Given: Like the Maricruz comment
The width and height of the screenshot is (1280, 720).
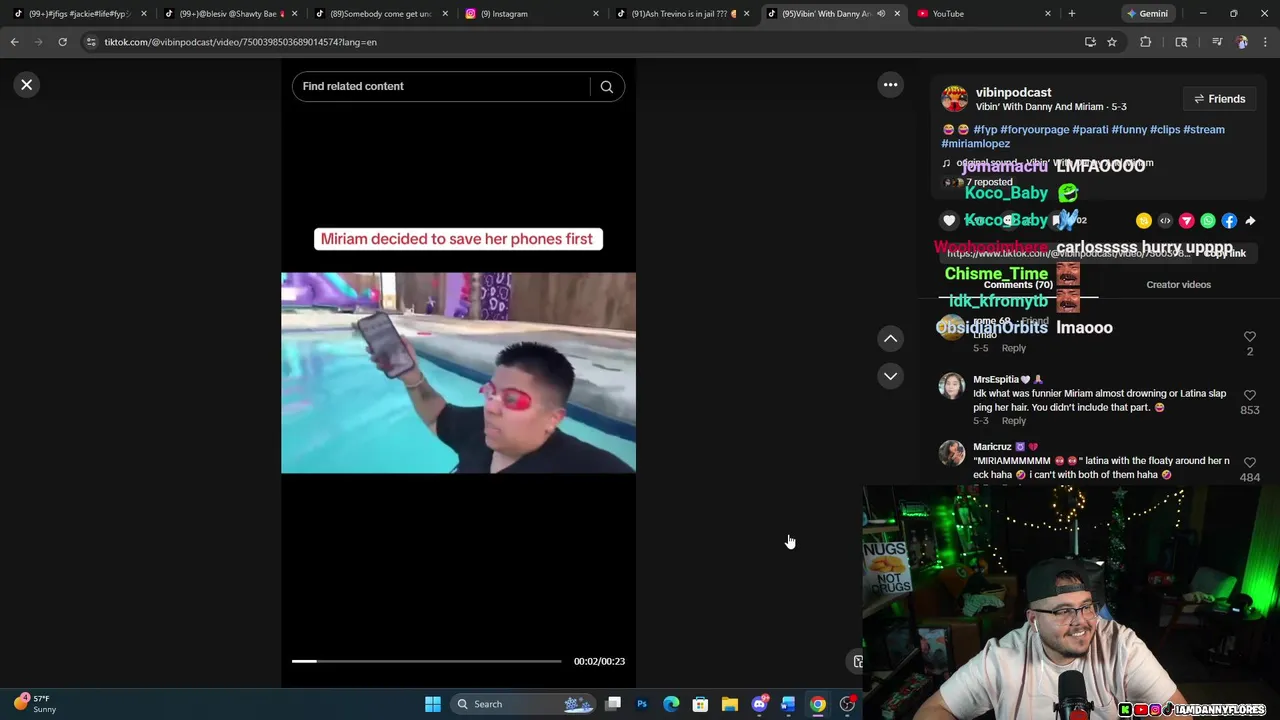Looking at the screenshot, I should click(x=1250, y=463).
